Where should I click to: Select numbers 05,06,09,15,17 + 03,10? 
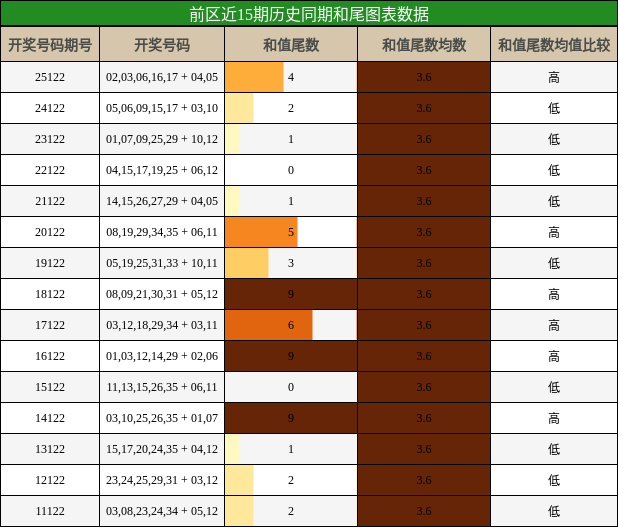tap(162, 108)
